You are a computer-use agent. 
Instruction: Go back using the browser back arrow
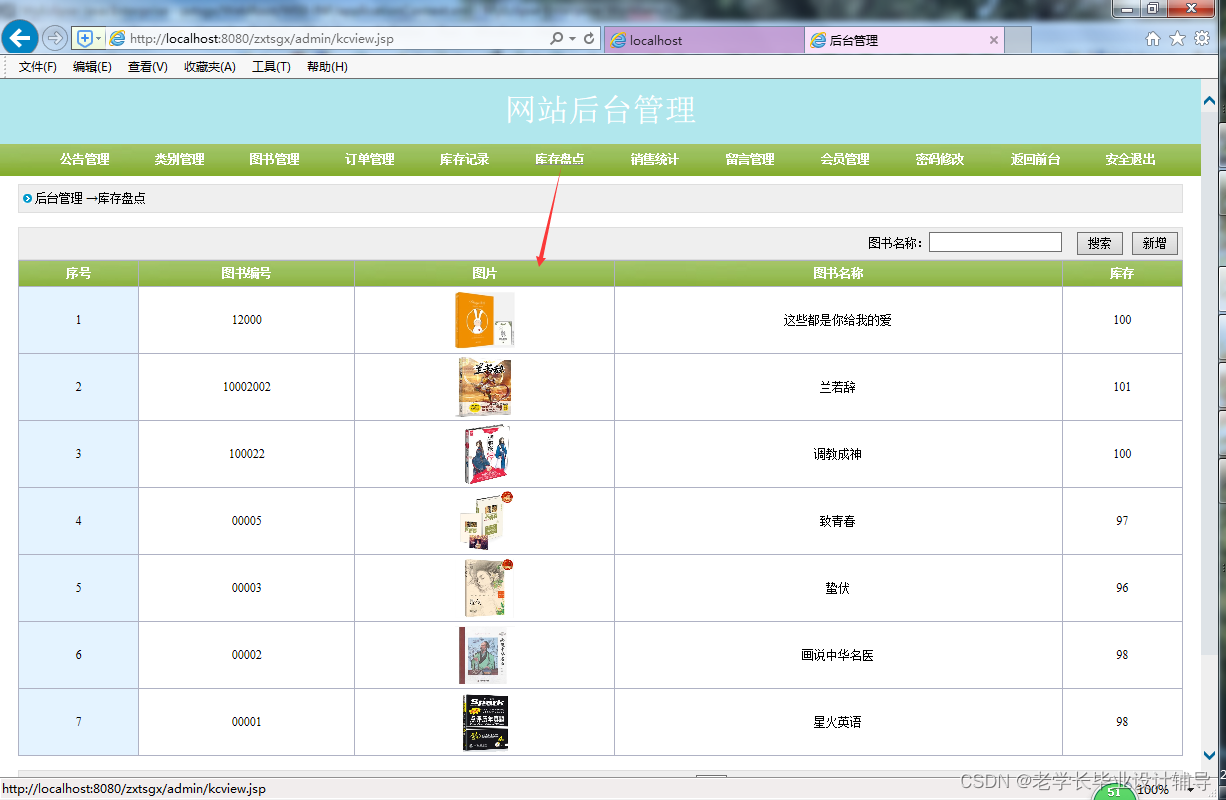(x=20, y=37)
